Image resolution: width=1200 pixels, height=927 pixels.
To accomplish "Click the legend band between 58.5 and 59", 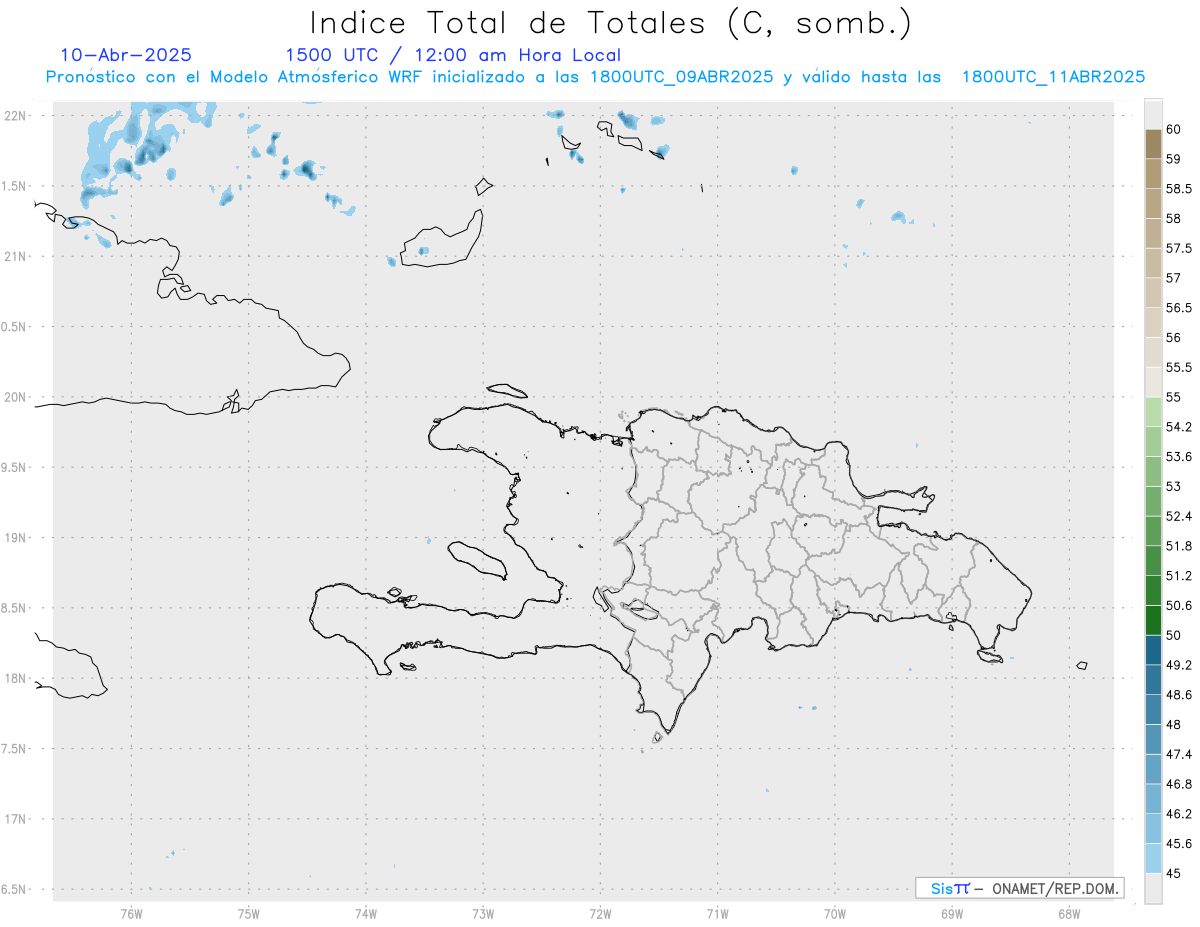I will tap(1153, 174).
